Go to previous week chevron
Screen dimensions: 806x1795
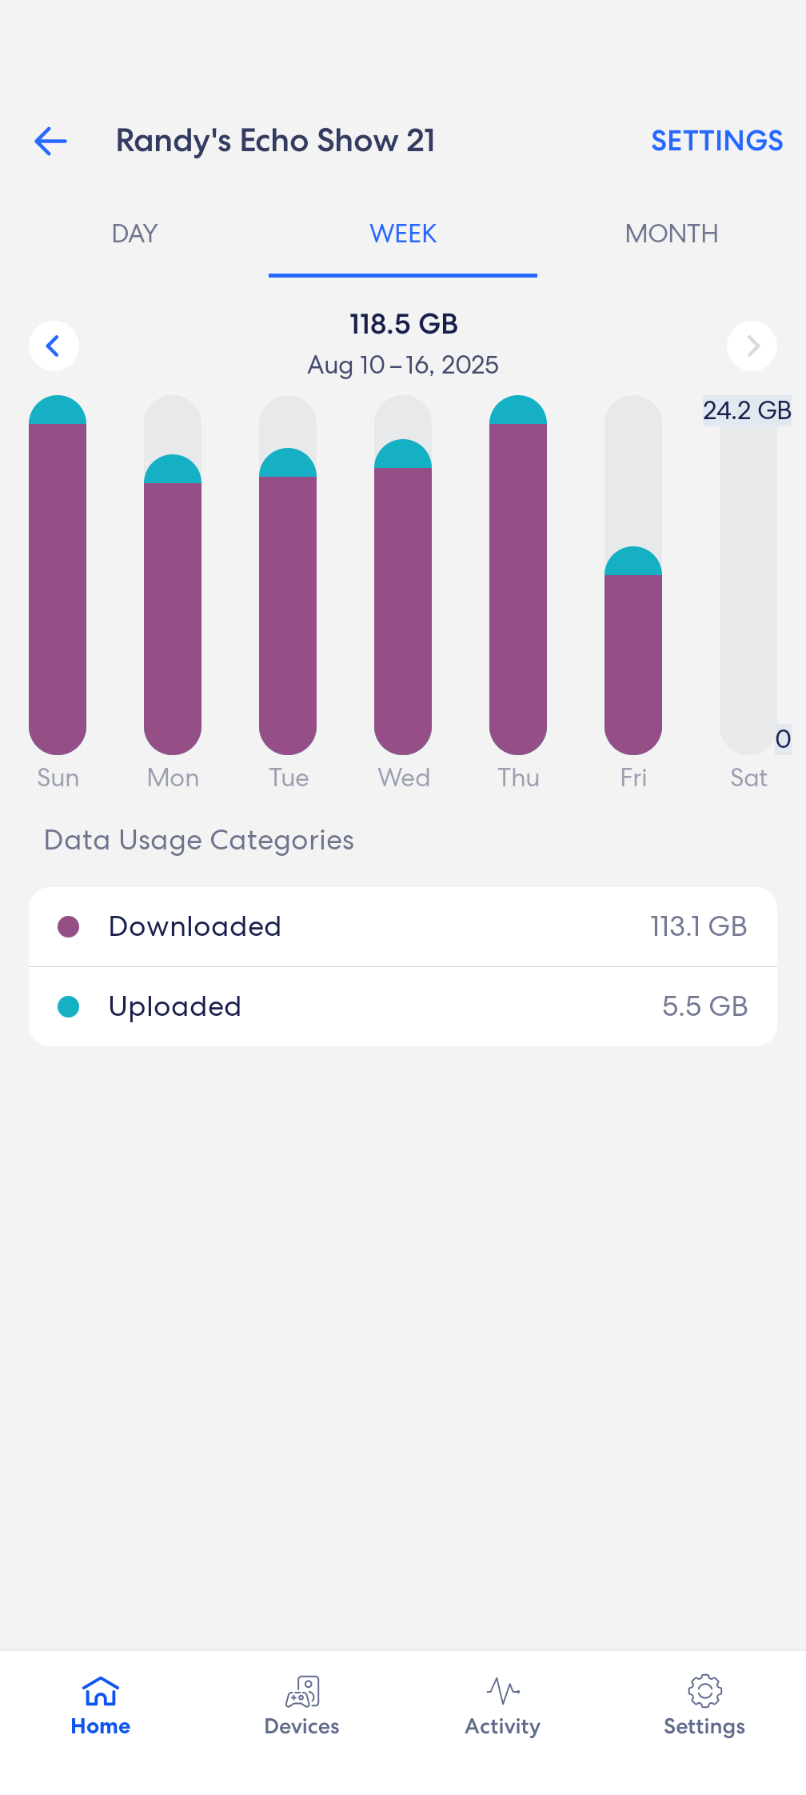tap(53, 346)
